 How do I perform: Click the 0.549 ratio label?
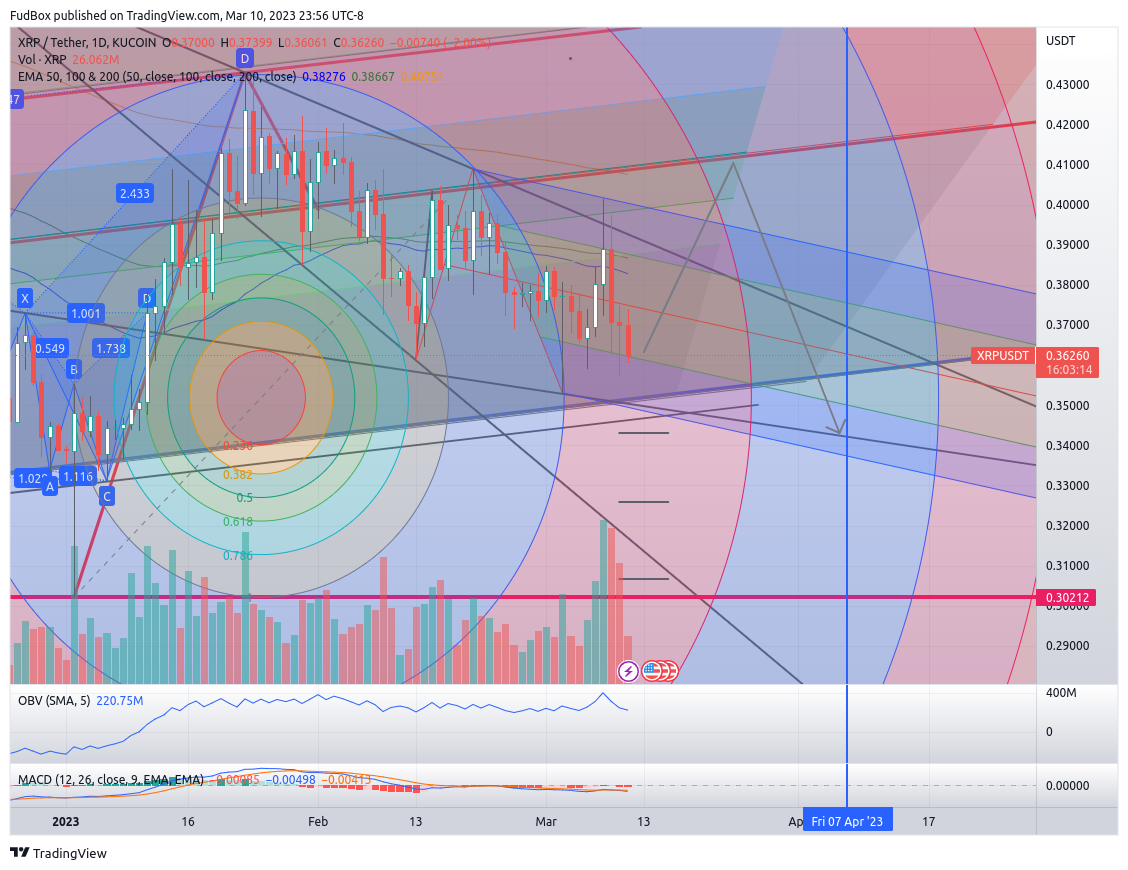click(x=50, y=348)
